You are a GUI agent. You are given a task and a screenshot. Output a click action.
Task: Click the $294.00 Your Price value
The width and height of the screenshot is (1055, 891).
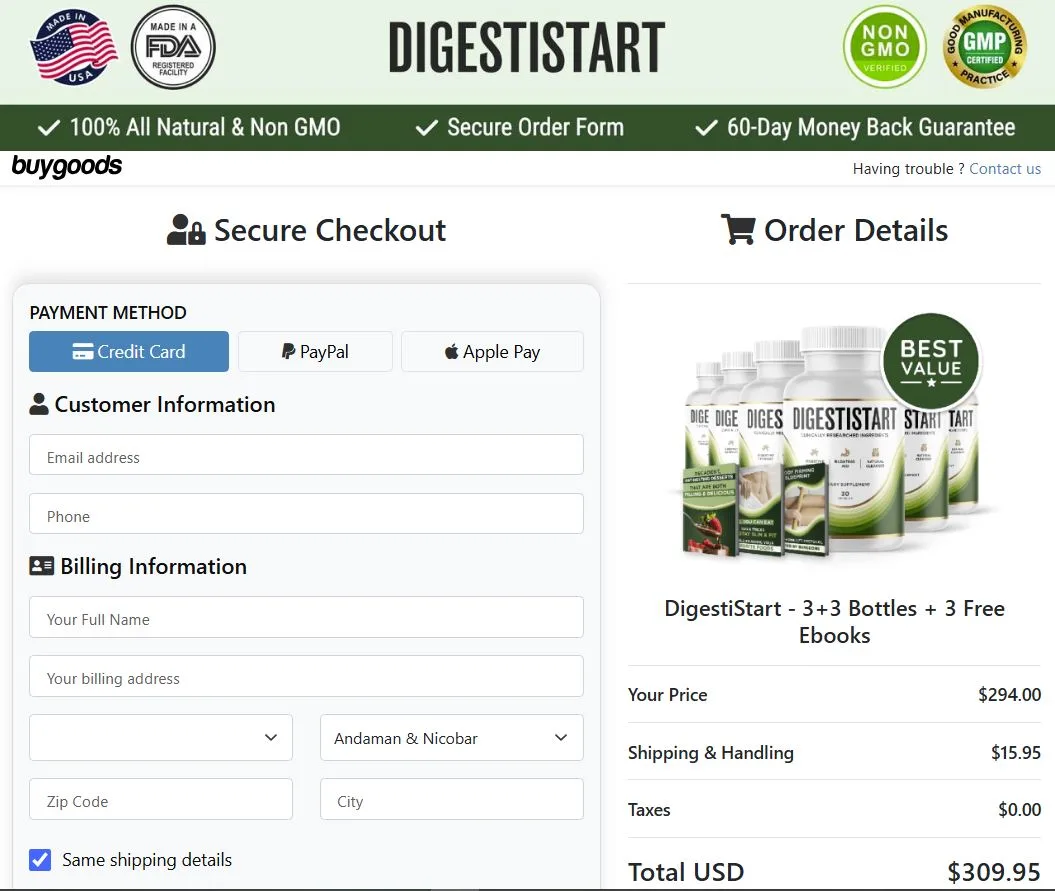pyautogui.click(x=1009, y=694)
